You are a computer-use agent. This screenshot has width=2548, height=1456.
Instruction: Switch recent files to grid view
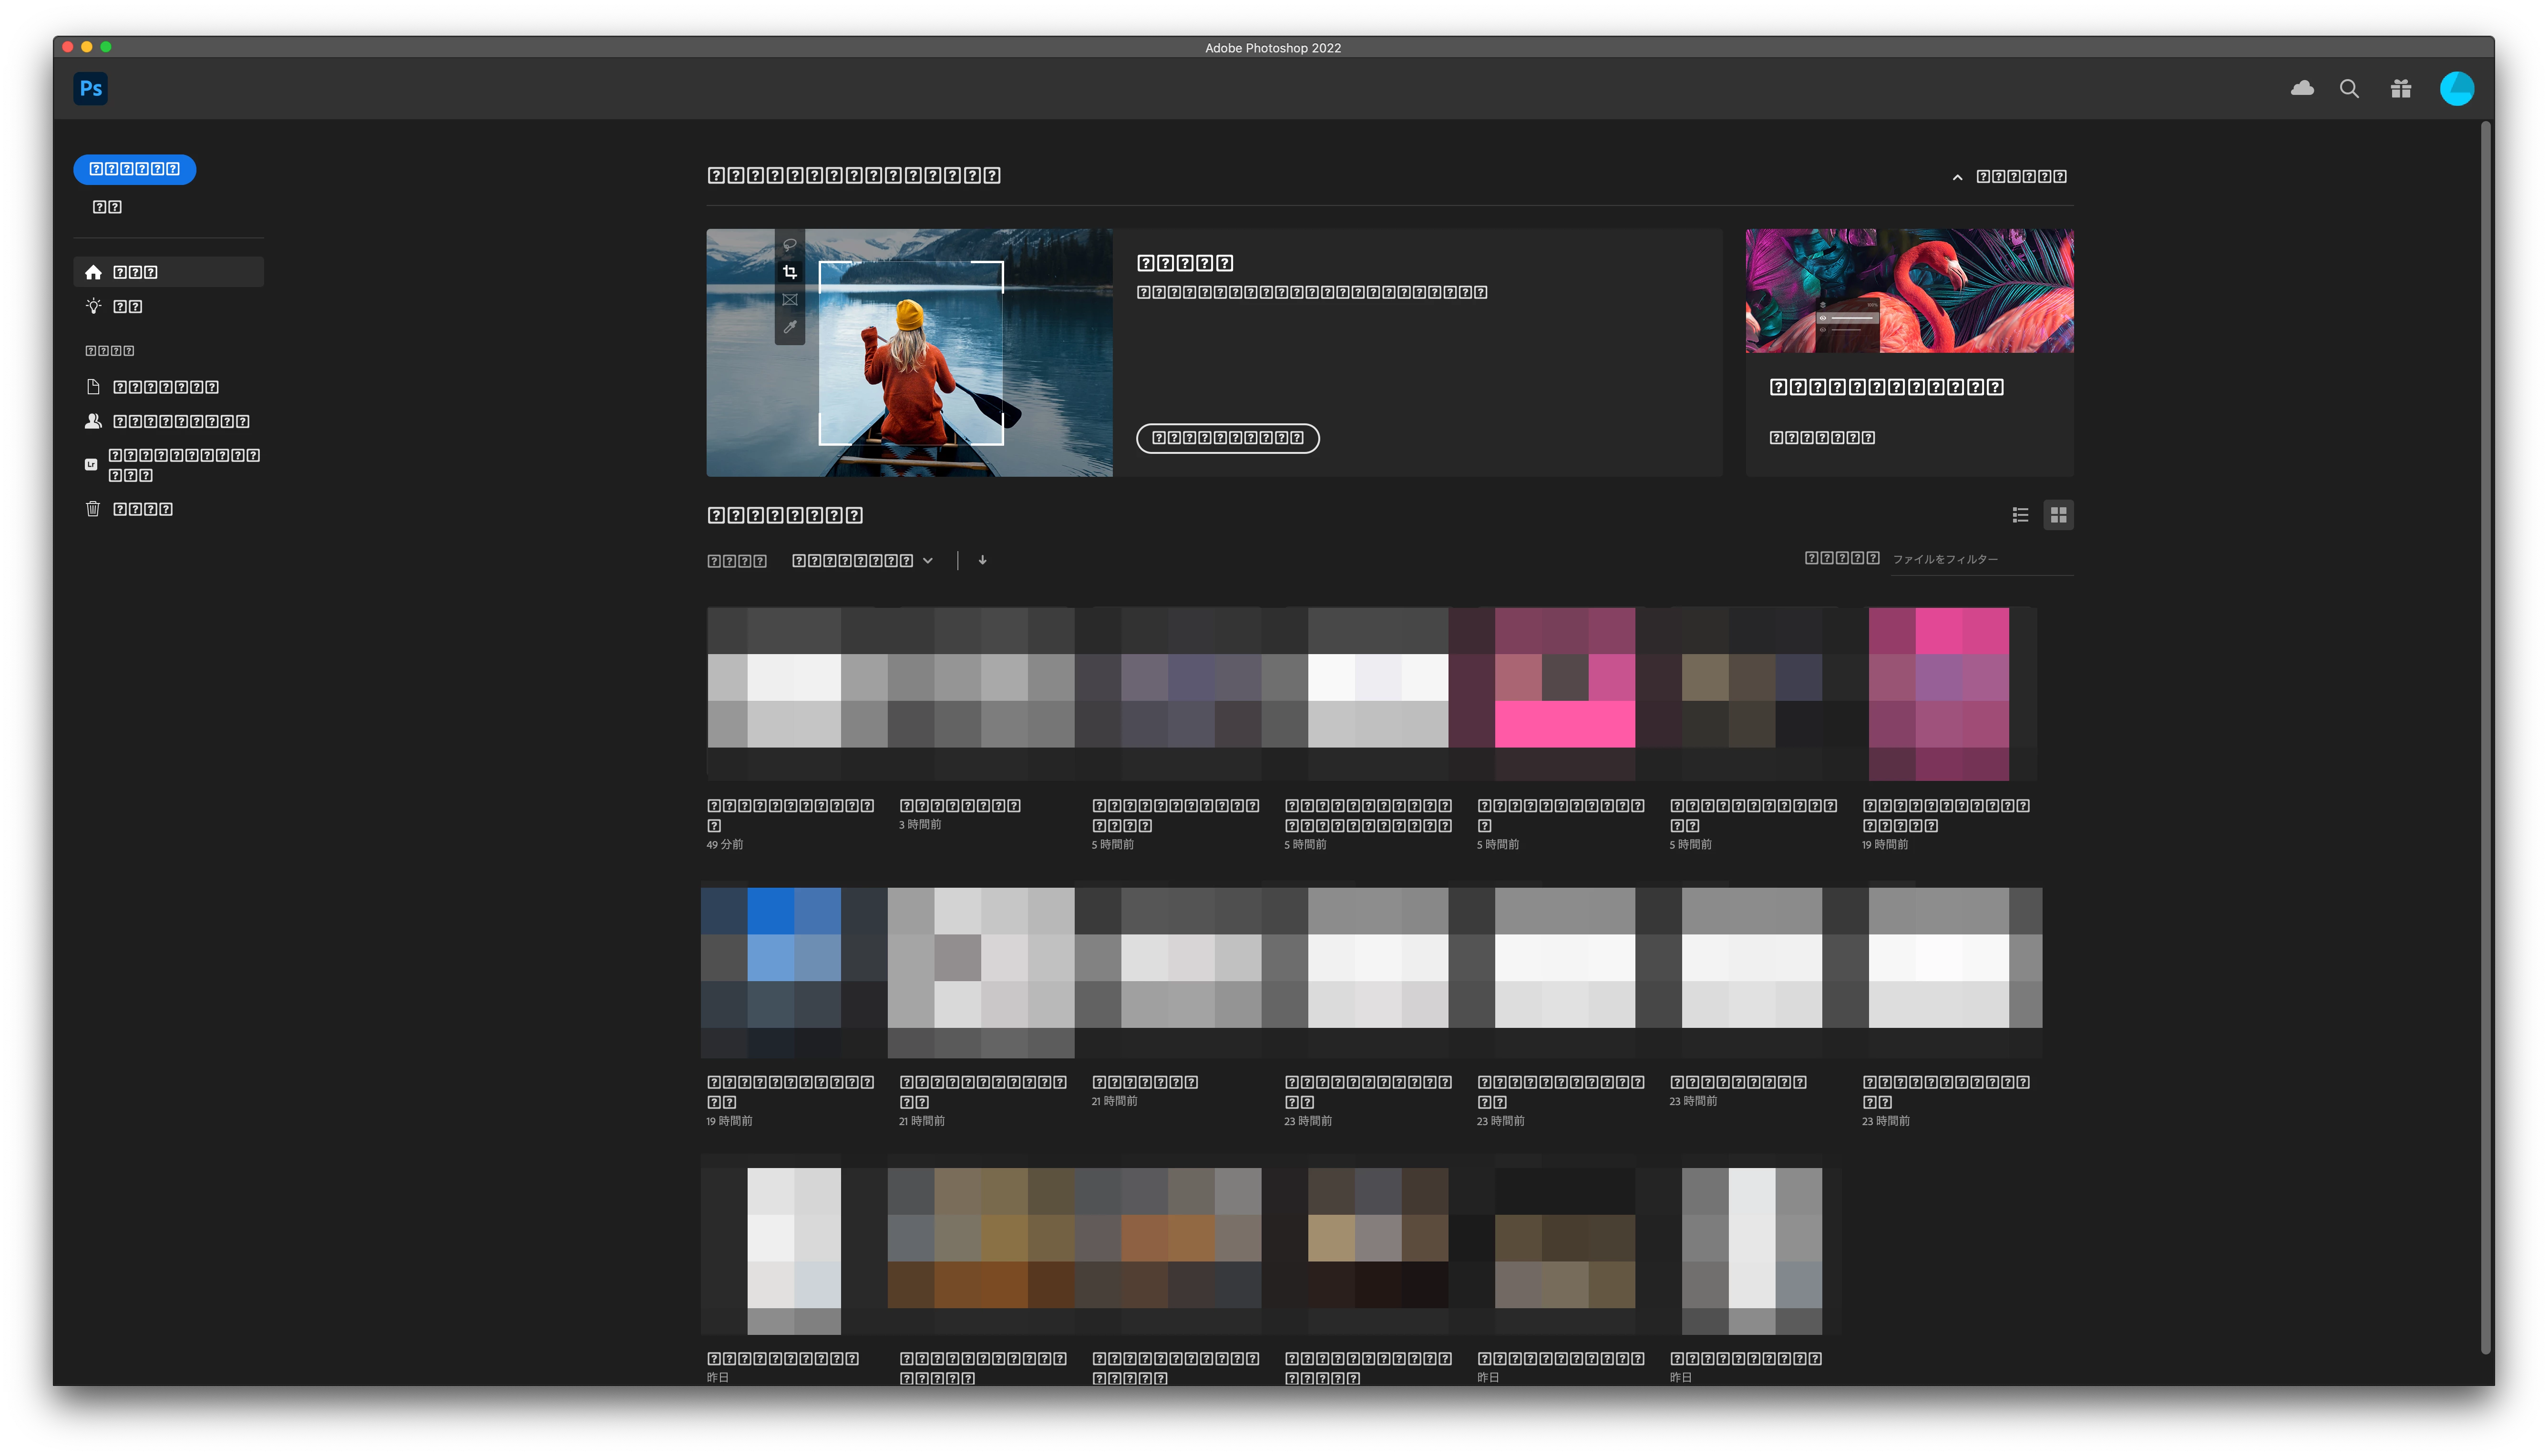click(2058, 515)
